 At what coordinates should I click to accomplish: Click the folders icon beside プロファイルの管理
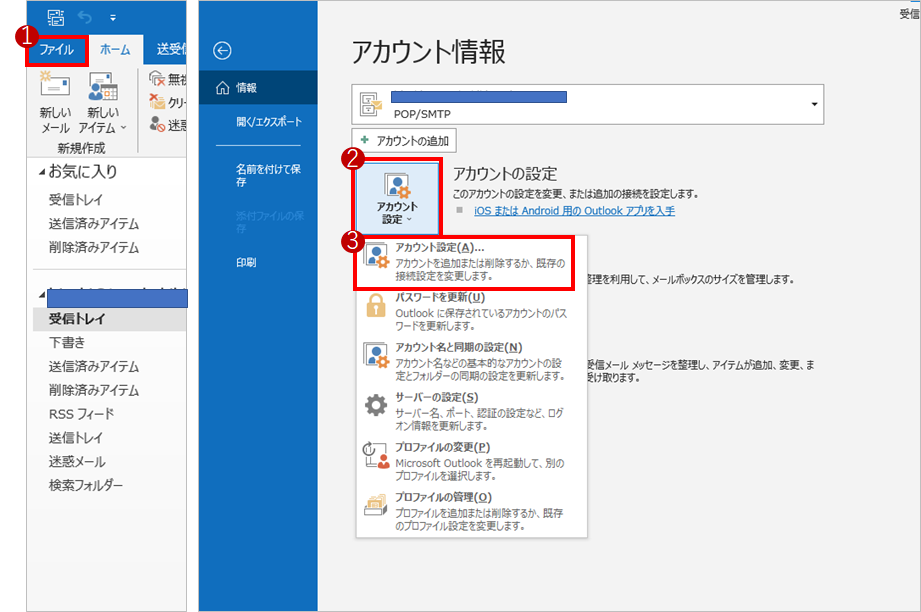[376, 505]
